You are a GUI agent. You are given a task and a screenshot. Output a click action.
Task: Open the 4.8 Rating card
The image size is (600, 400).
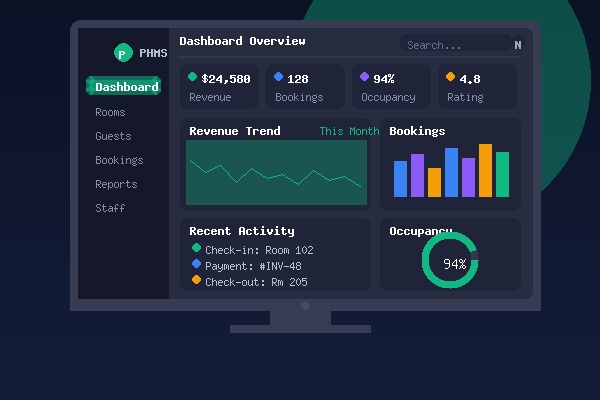click(x=478, y=87)
